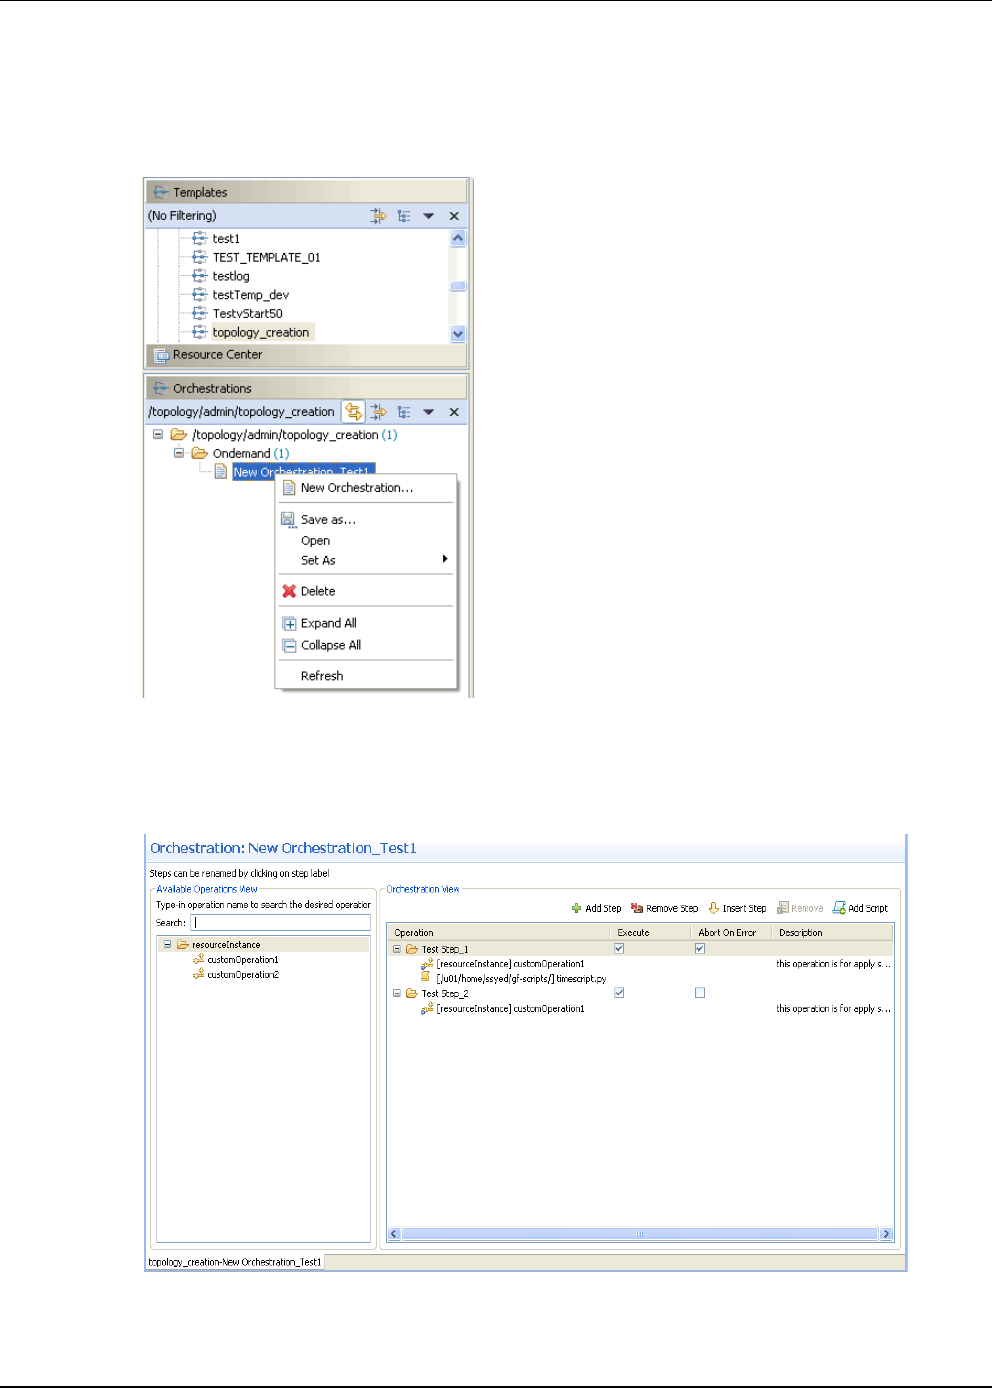Click the Orchestration view horizontal scrollbar

[x=640, y=1234]
